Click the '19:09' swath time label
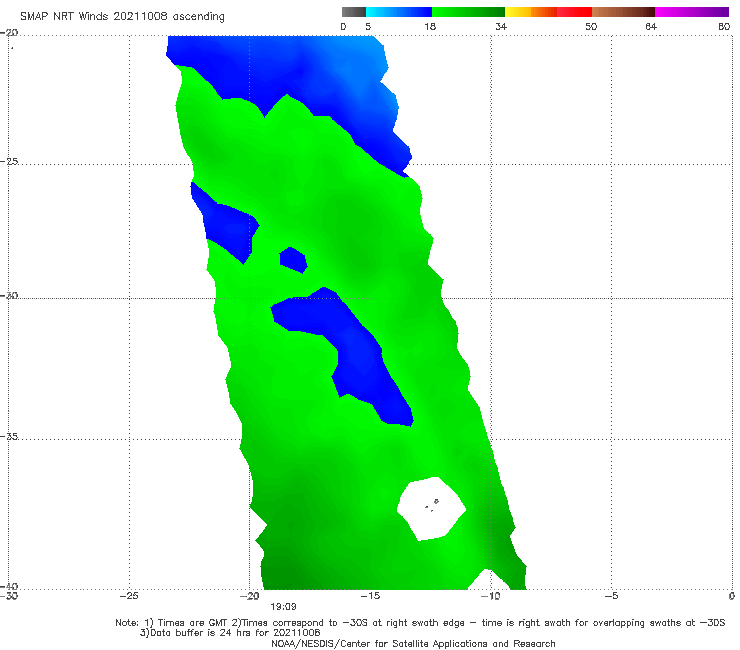 pos(283,607)
